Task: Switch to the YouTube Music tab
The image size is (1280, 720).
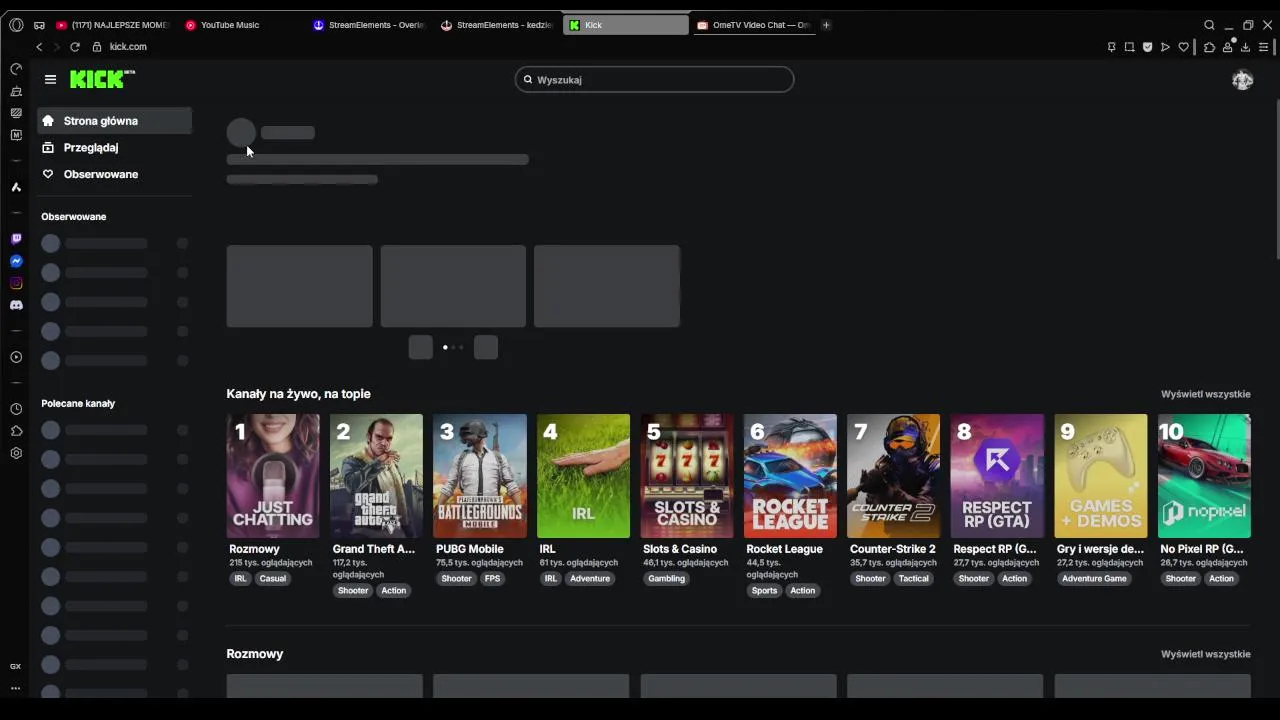Action: point(240,25)
